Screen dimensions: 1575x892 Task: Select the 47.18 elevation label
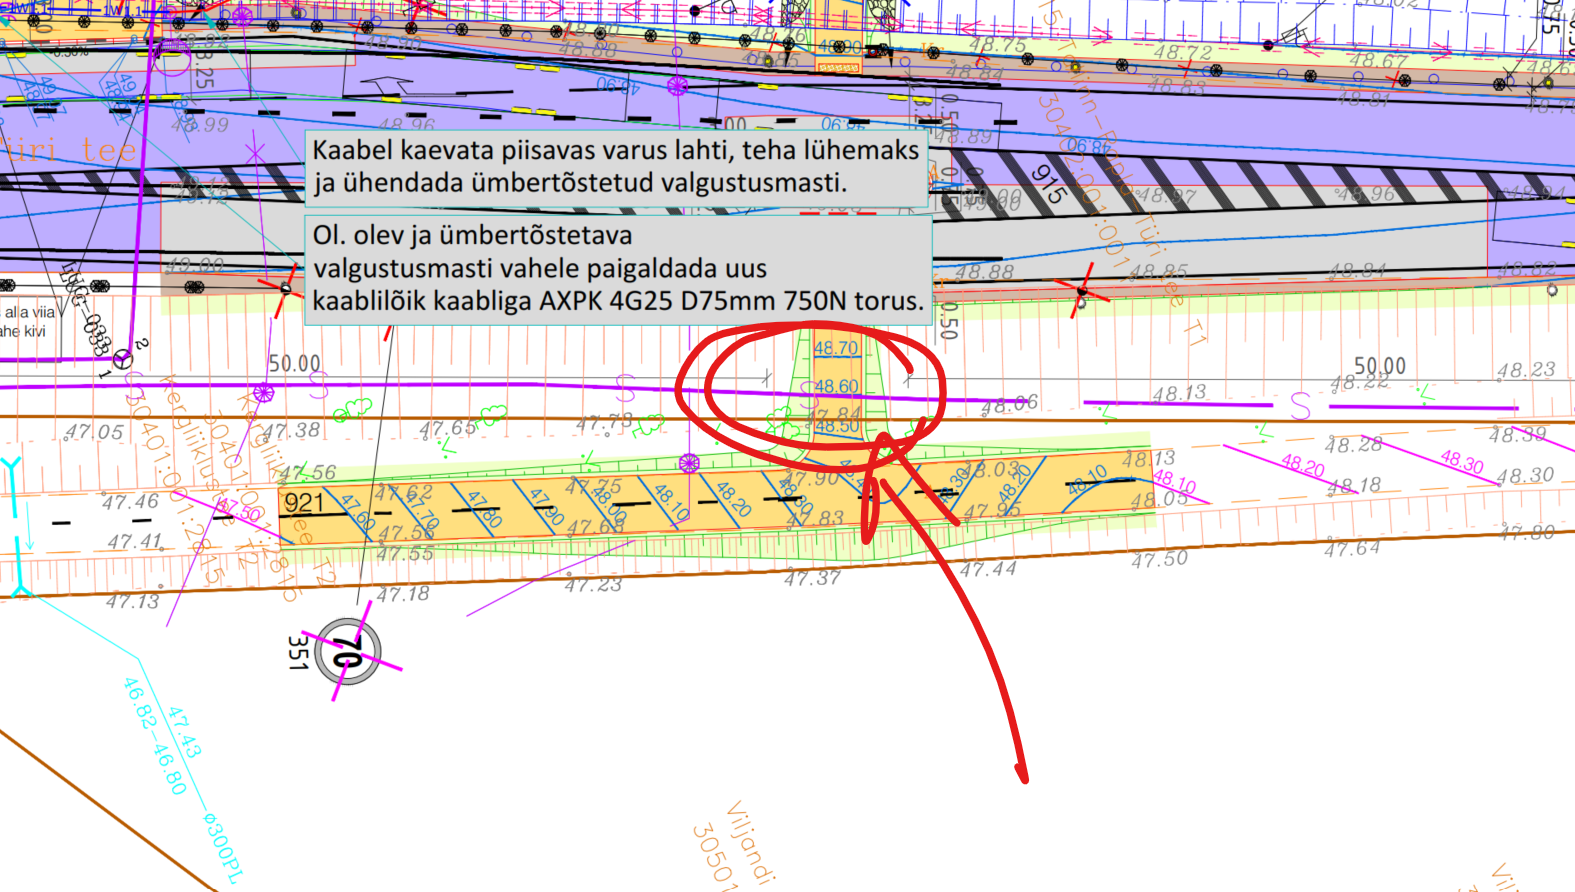click(x=402, y=594)
